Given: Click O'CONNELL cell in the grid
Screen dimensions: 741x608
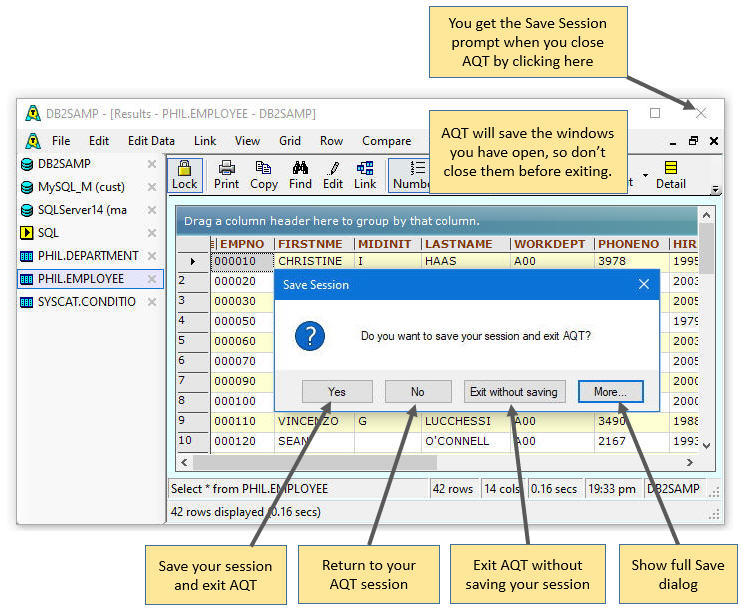Looking at the screenshot, I should click(x=465, y=441).
